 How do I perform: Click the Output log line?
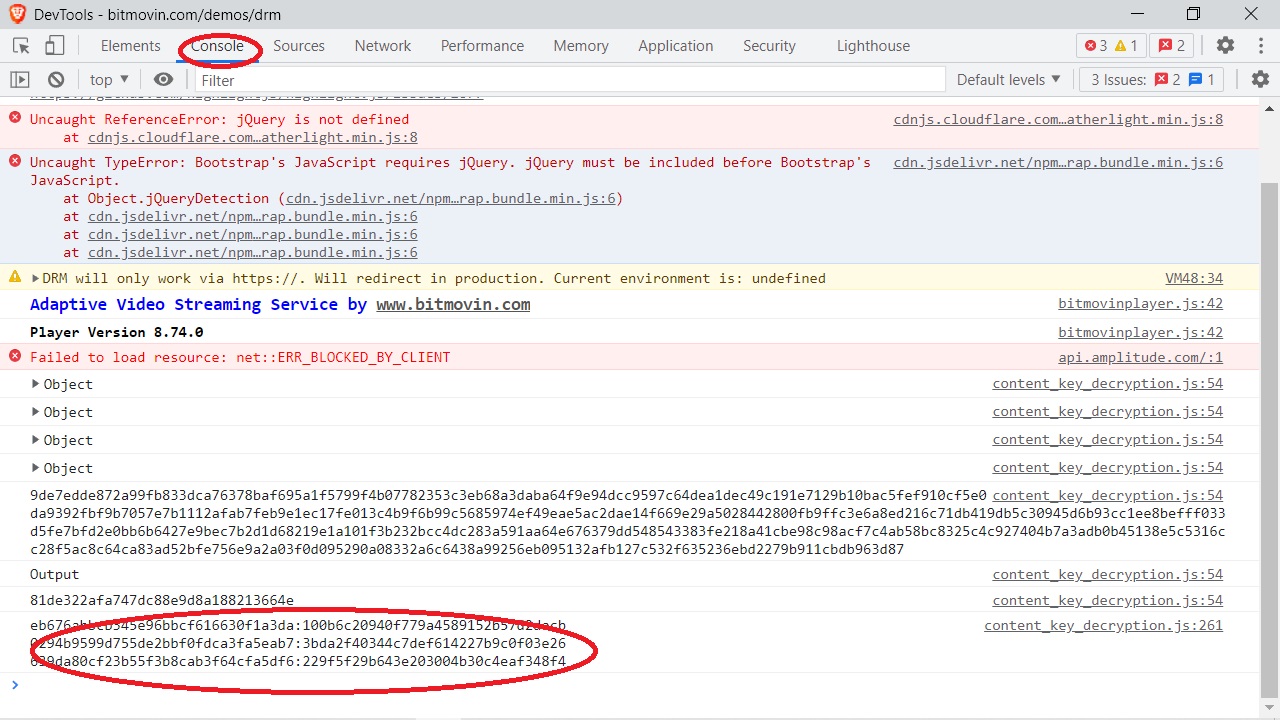[54, 575]
